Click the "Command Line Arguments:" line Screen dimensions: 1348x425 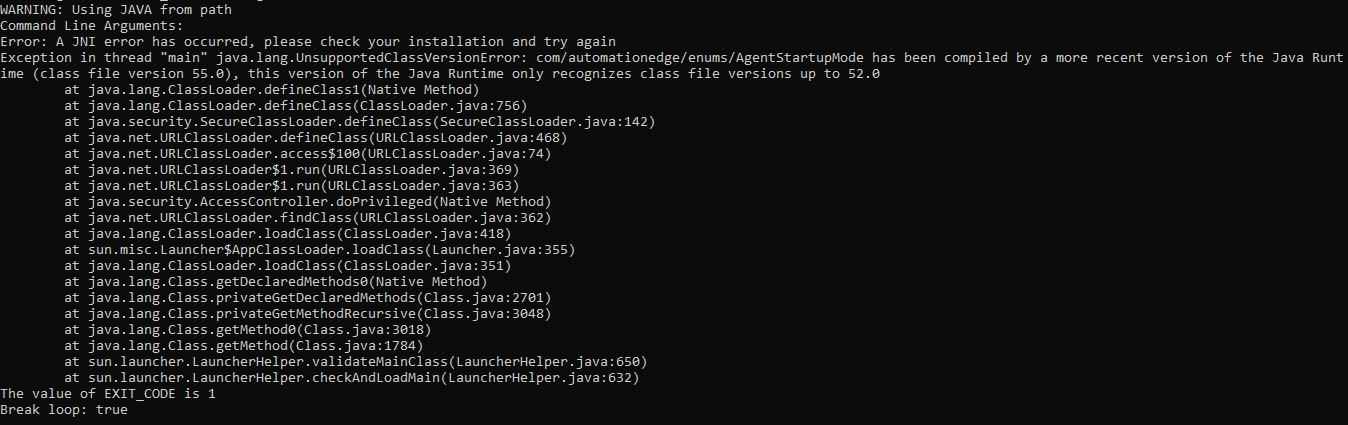point(92,25)
